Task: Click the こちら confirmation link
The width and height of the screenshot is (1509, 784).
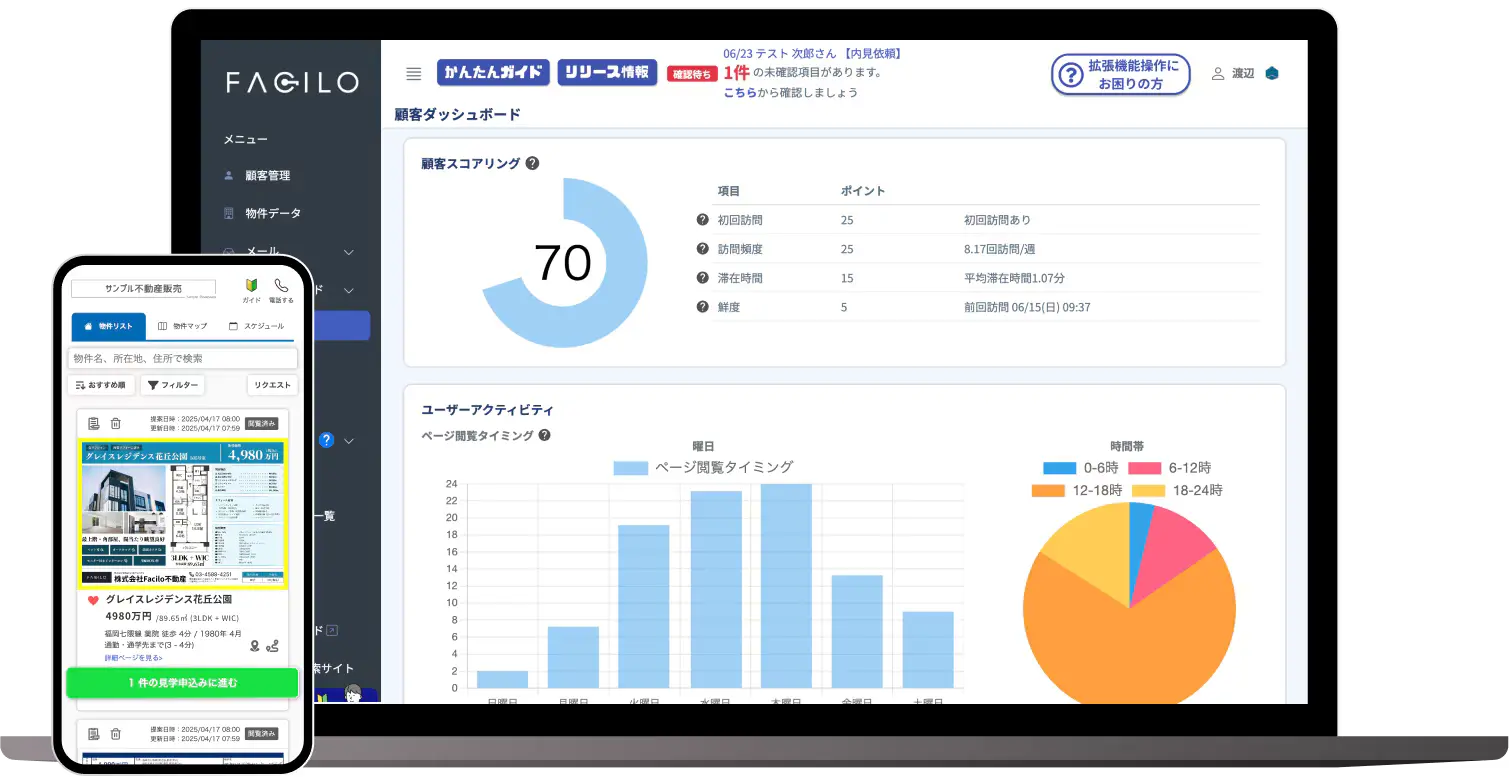Action: coord(739,92)
